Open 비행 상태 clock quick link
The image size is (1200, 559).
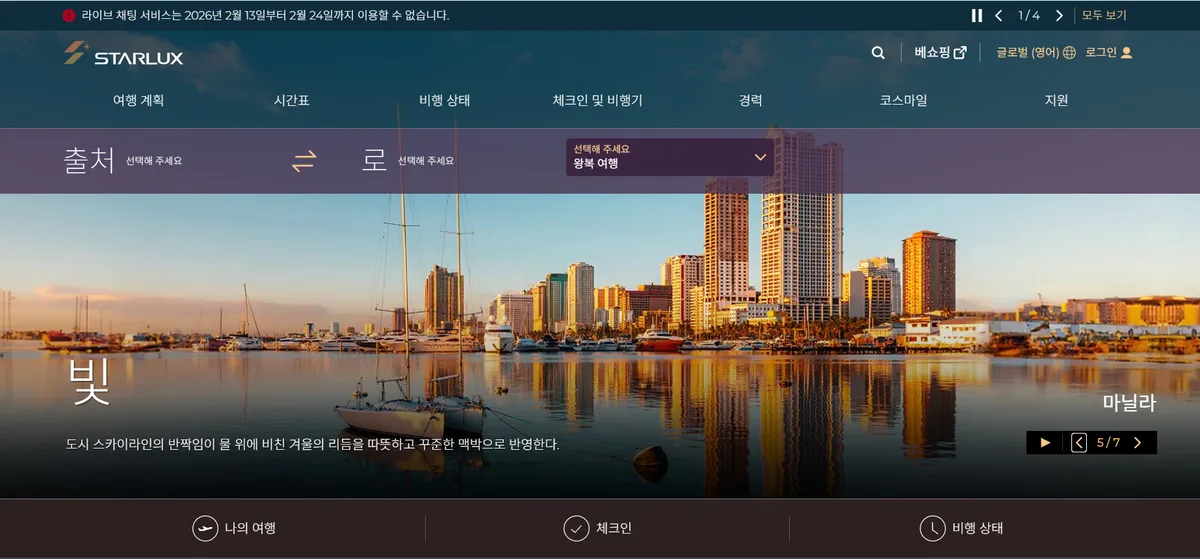pos(961,528)
